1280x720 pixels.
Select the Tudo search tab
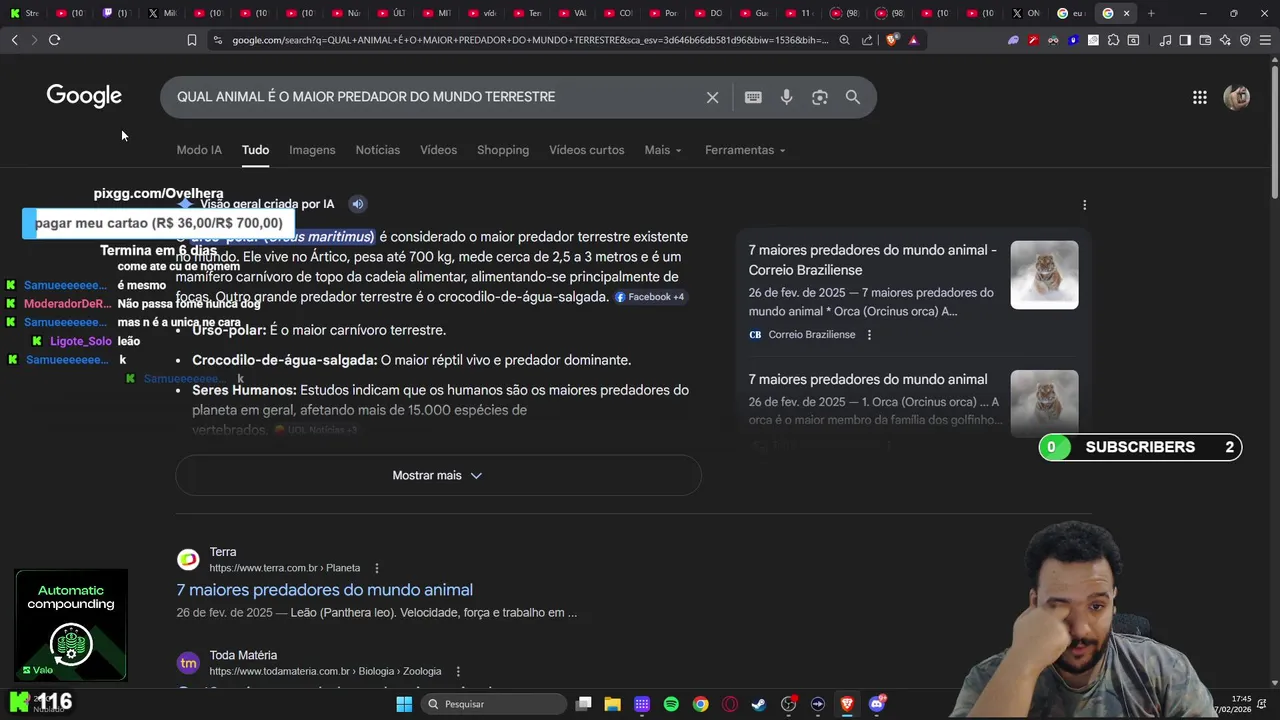[255, 150]
